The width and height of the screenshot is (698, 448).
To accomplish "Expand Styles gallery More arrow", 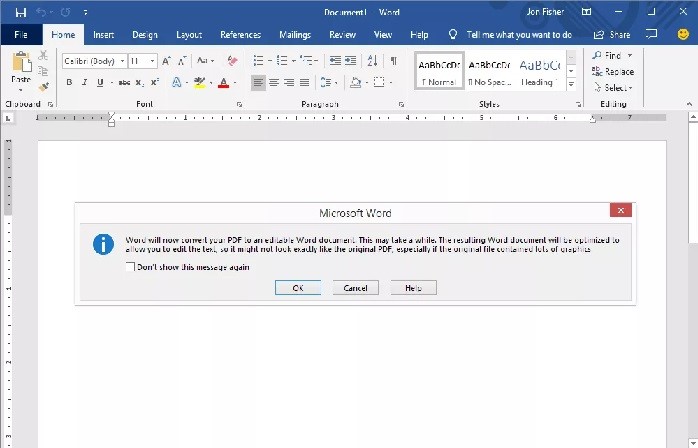I will [x=572, y=84].
